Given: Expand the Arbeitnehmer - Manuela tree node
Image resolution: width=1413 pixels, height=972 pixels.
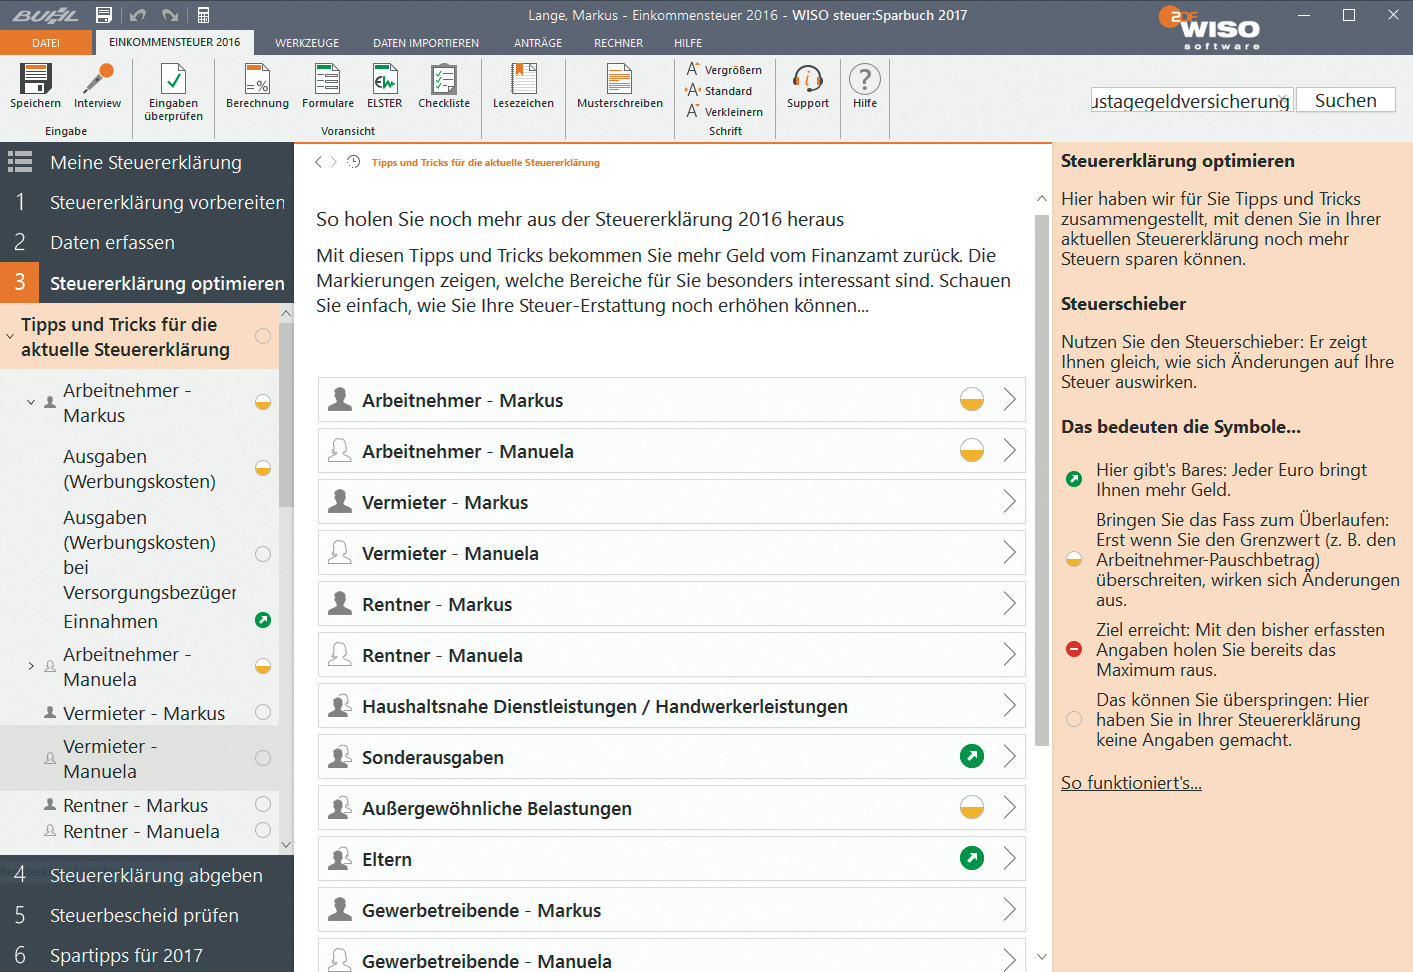Looking at the screenshot, I should 31,666.
